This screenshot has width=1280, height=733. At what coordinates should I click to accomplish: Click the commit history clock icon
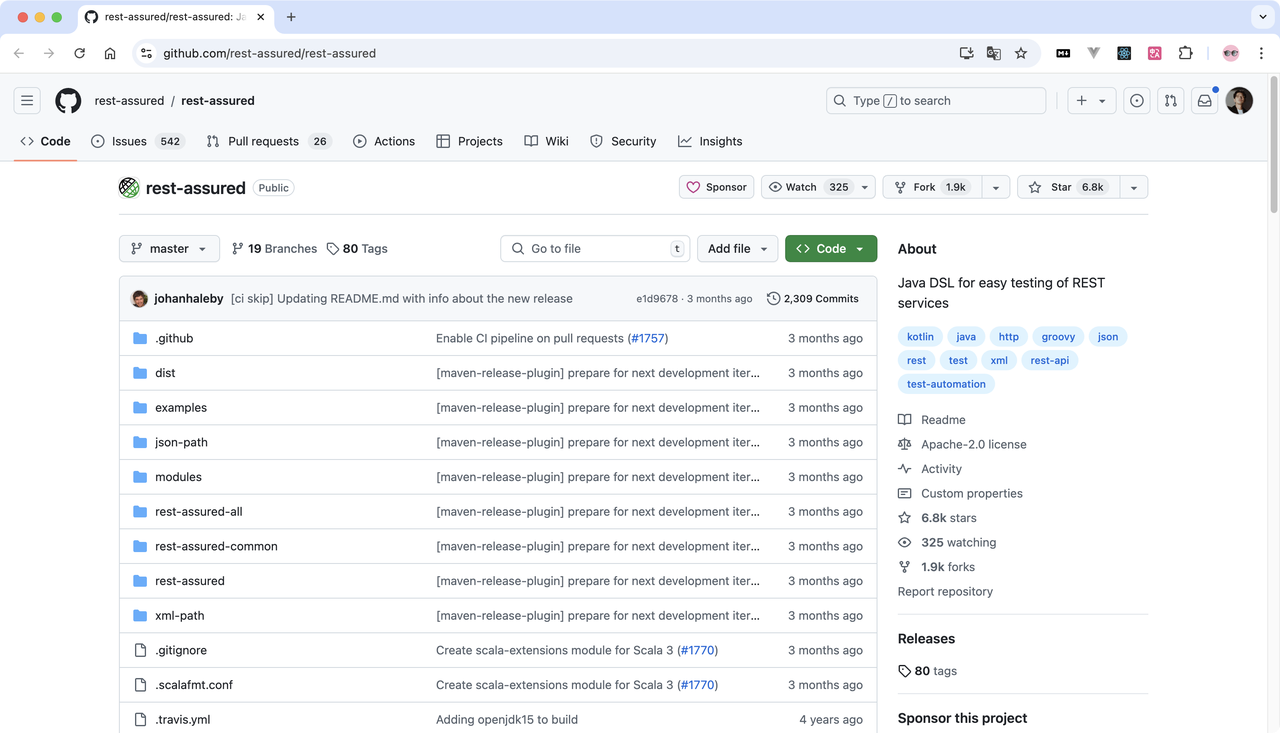(774, 298)
